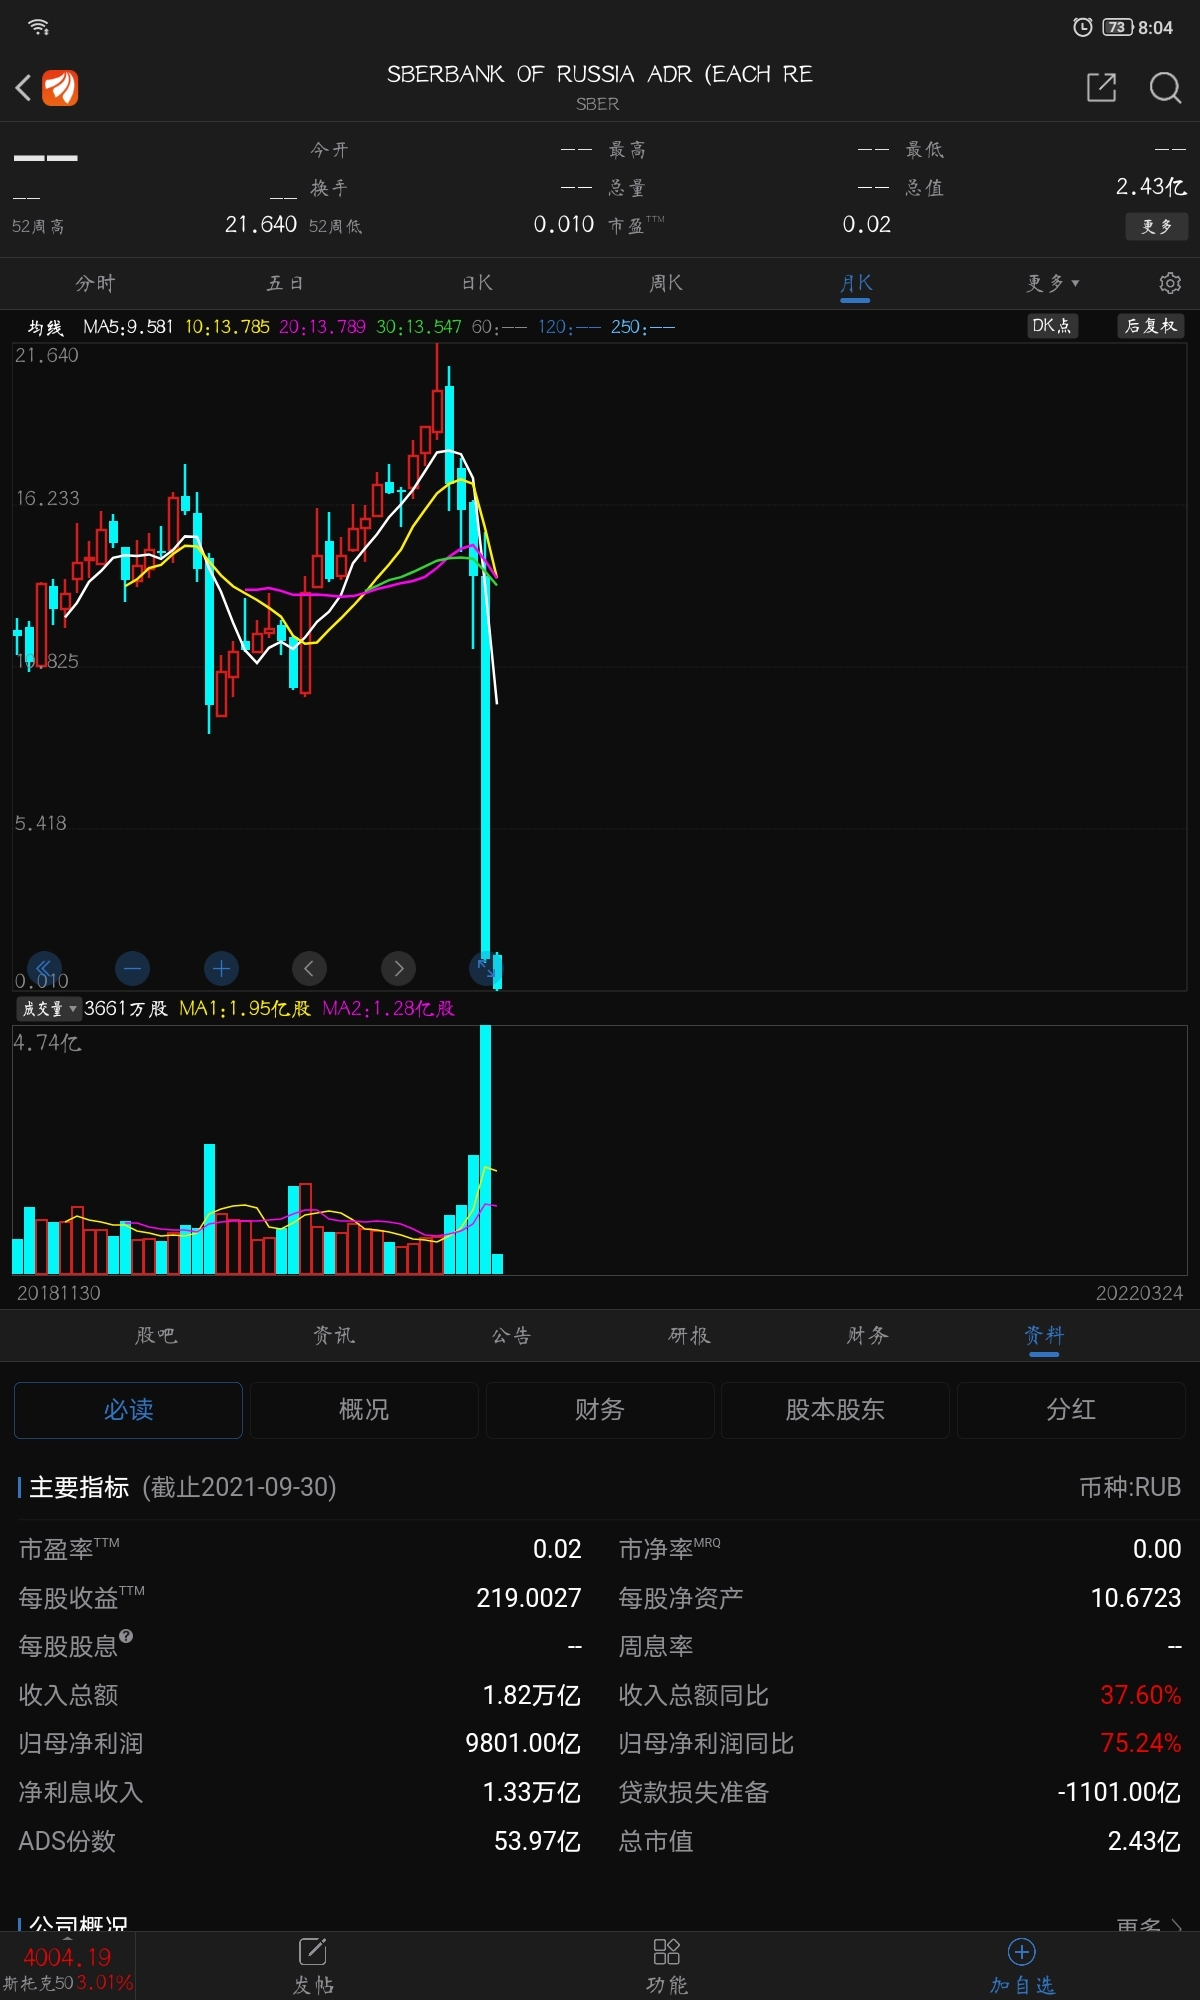Select the 分红 dividend button
The width and height of the screenshot is (1200, 2000).
1071,1410
